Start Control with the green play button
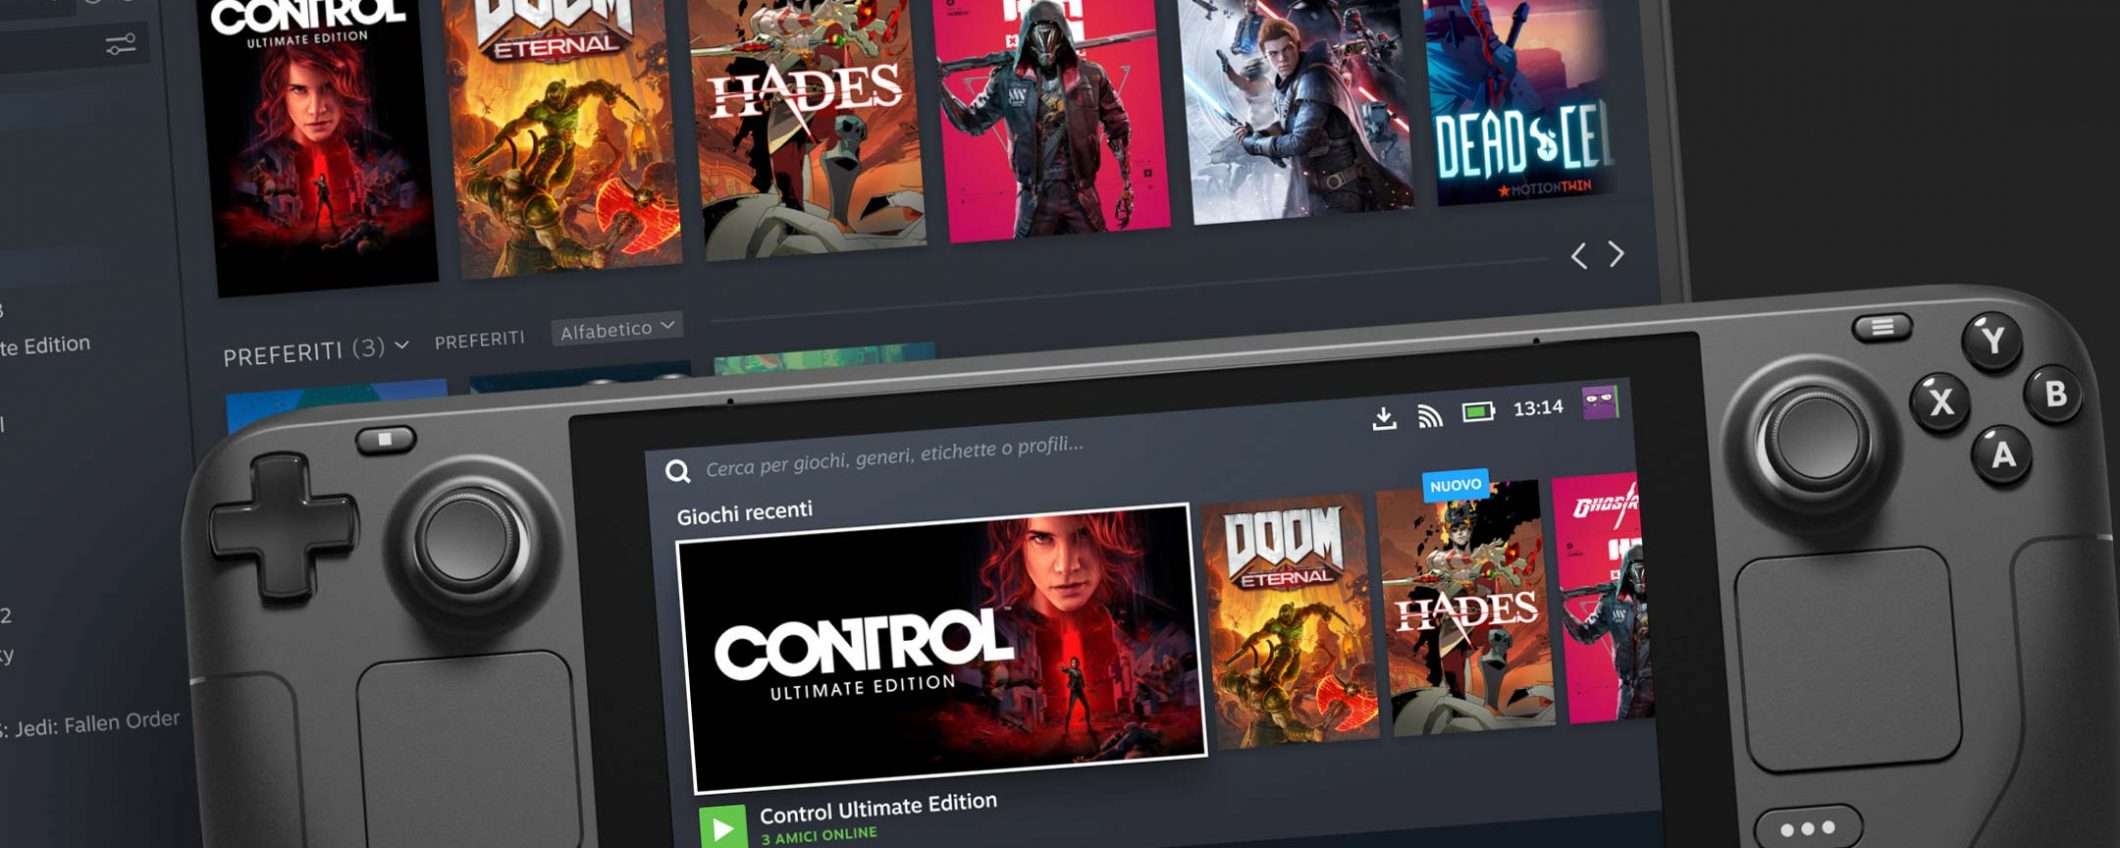This screenshot has height=848, width=2120. [723, 828]
